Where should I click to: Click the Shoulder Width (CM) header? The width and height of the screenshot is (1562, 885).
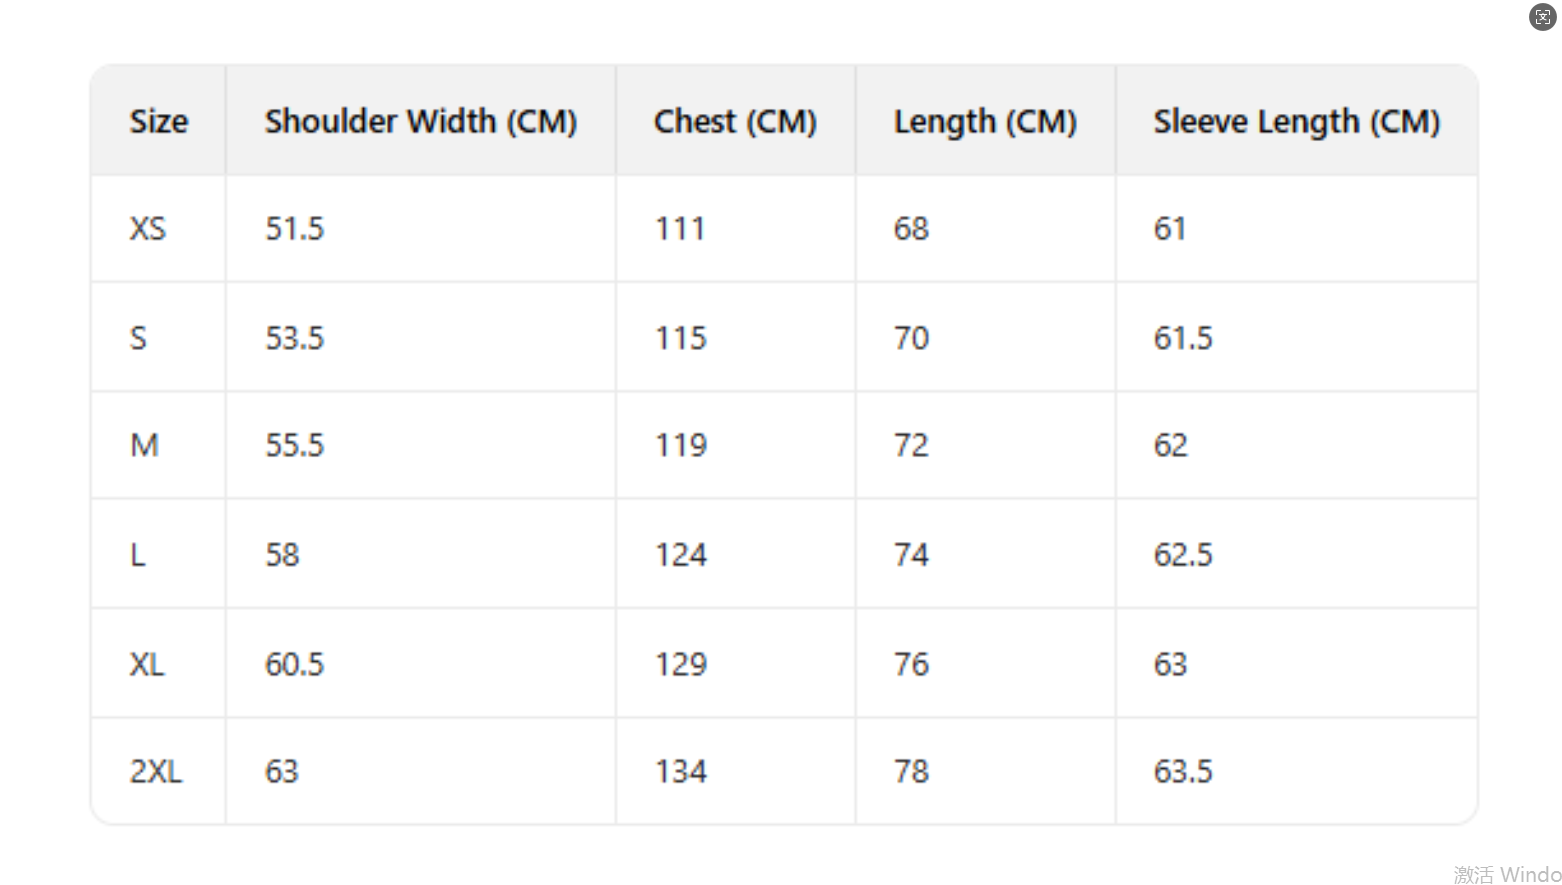[421, 121]
